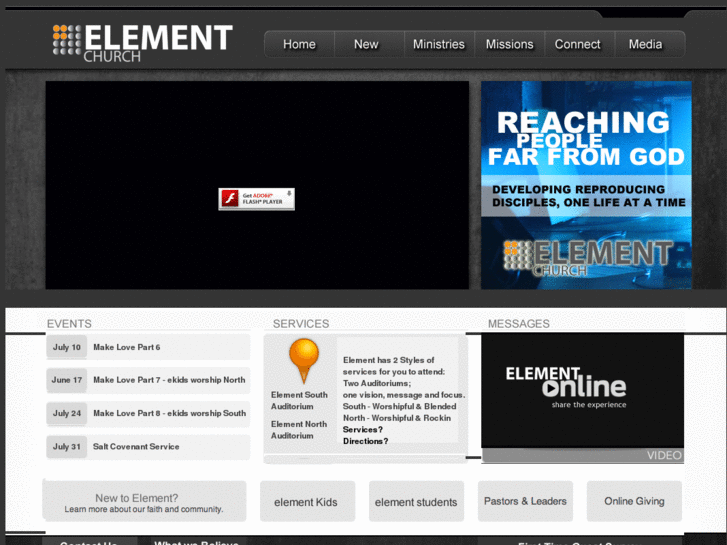Viewport: 727px width, 545px height.
Task: Go to the Connect menu item
Action: click(x=577, y=44)
